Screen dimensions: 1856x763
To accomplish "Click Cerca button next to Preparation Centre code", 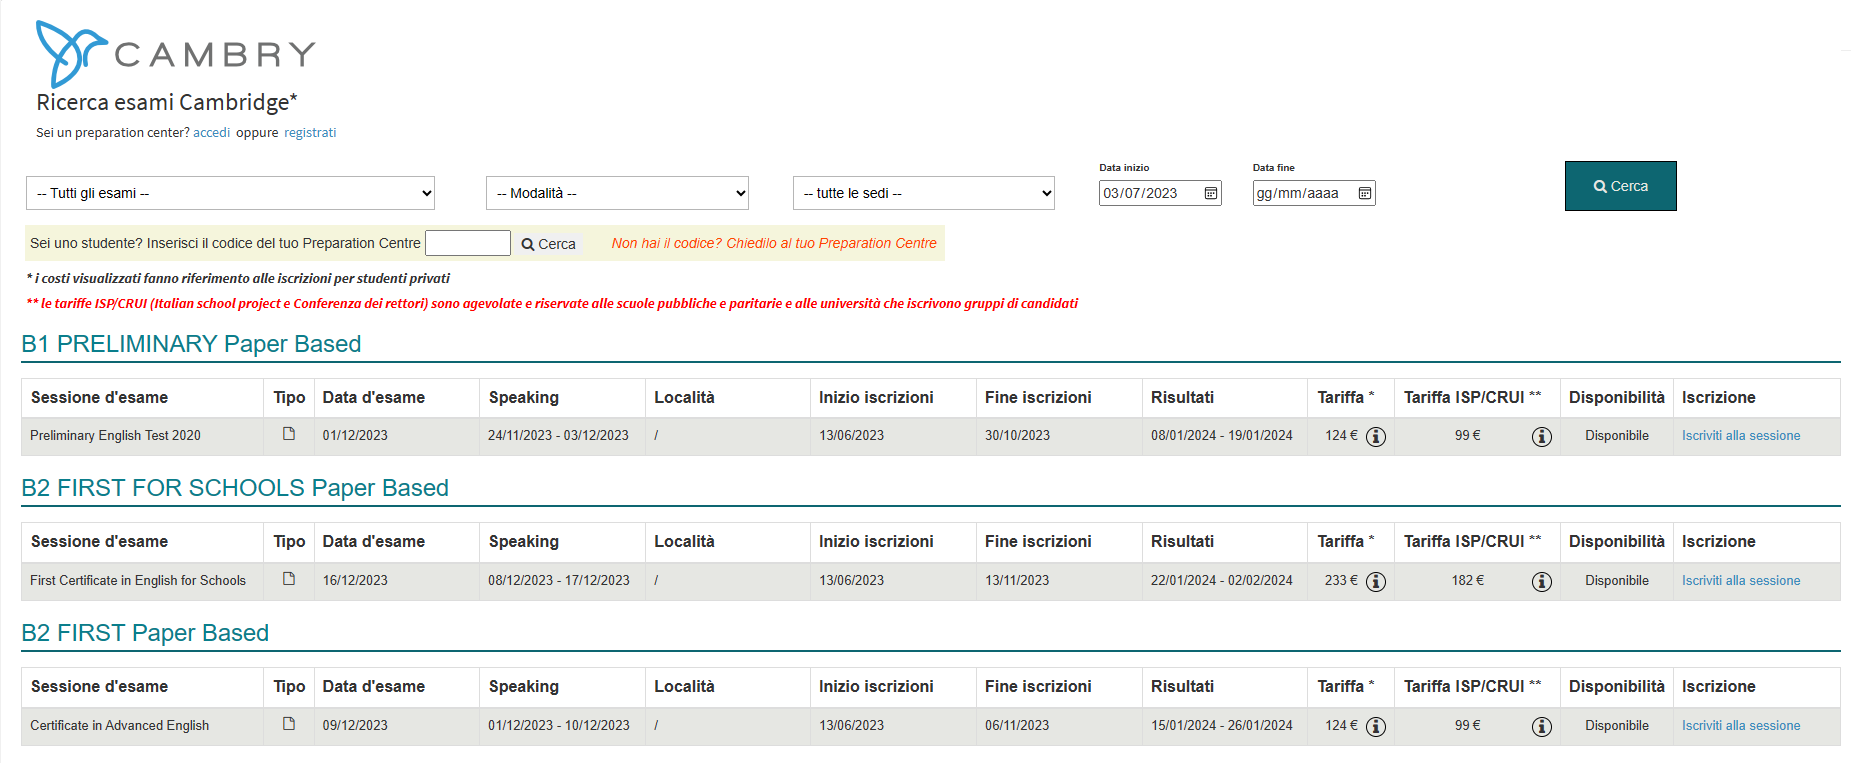I will tap(548, 244).
